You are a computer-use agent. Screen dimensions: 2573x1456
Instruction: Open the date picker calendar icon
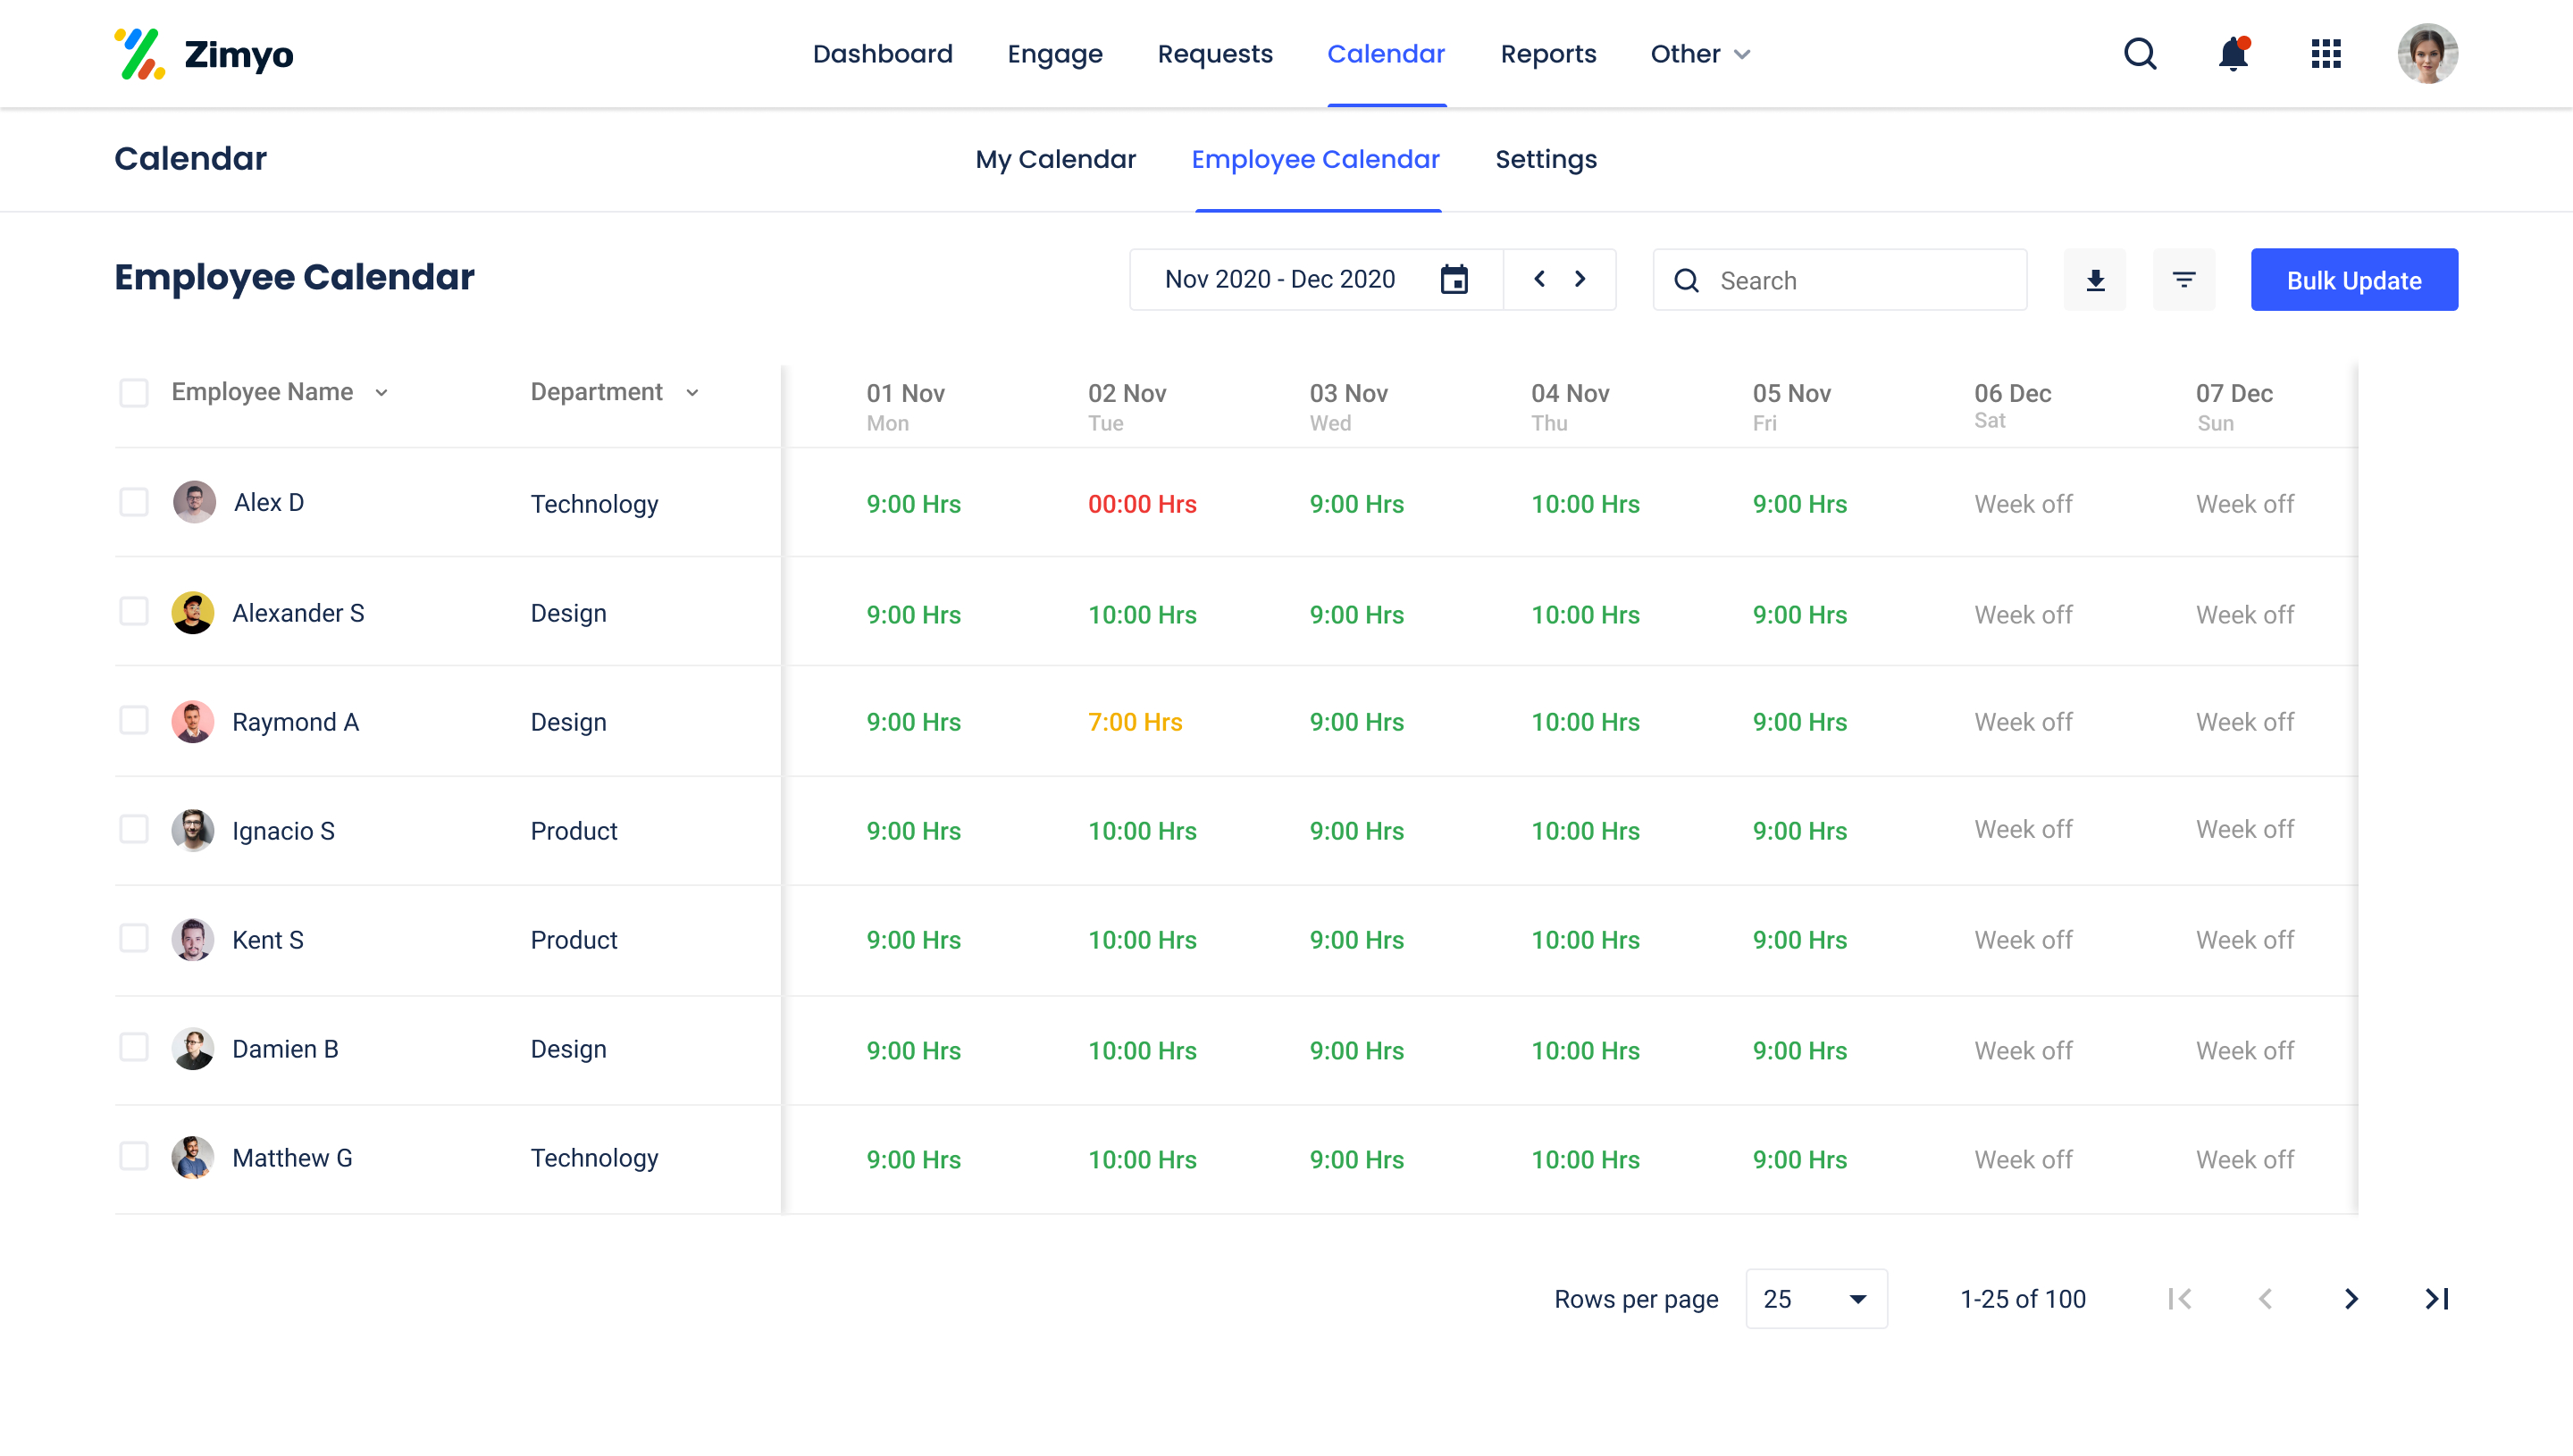[x=1454, y=280]
